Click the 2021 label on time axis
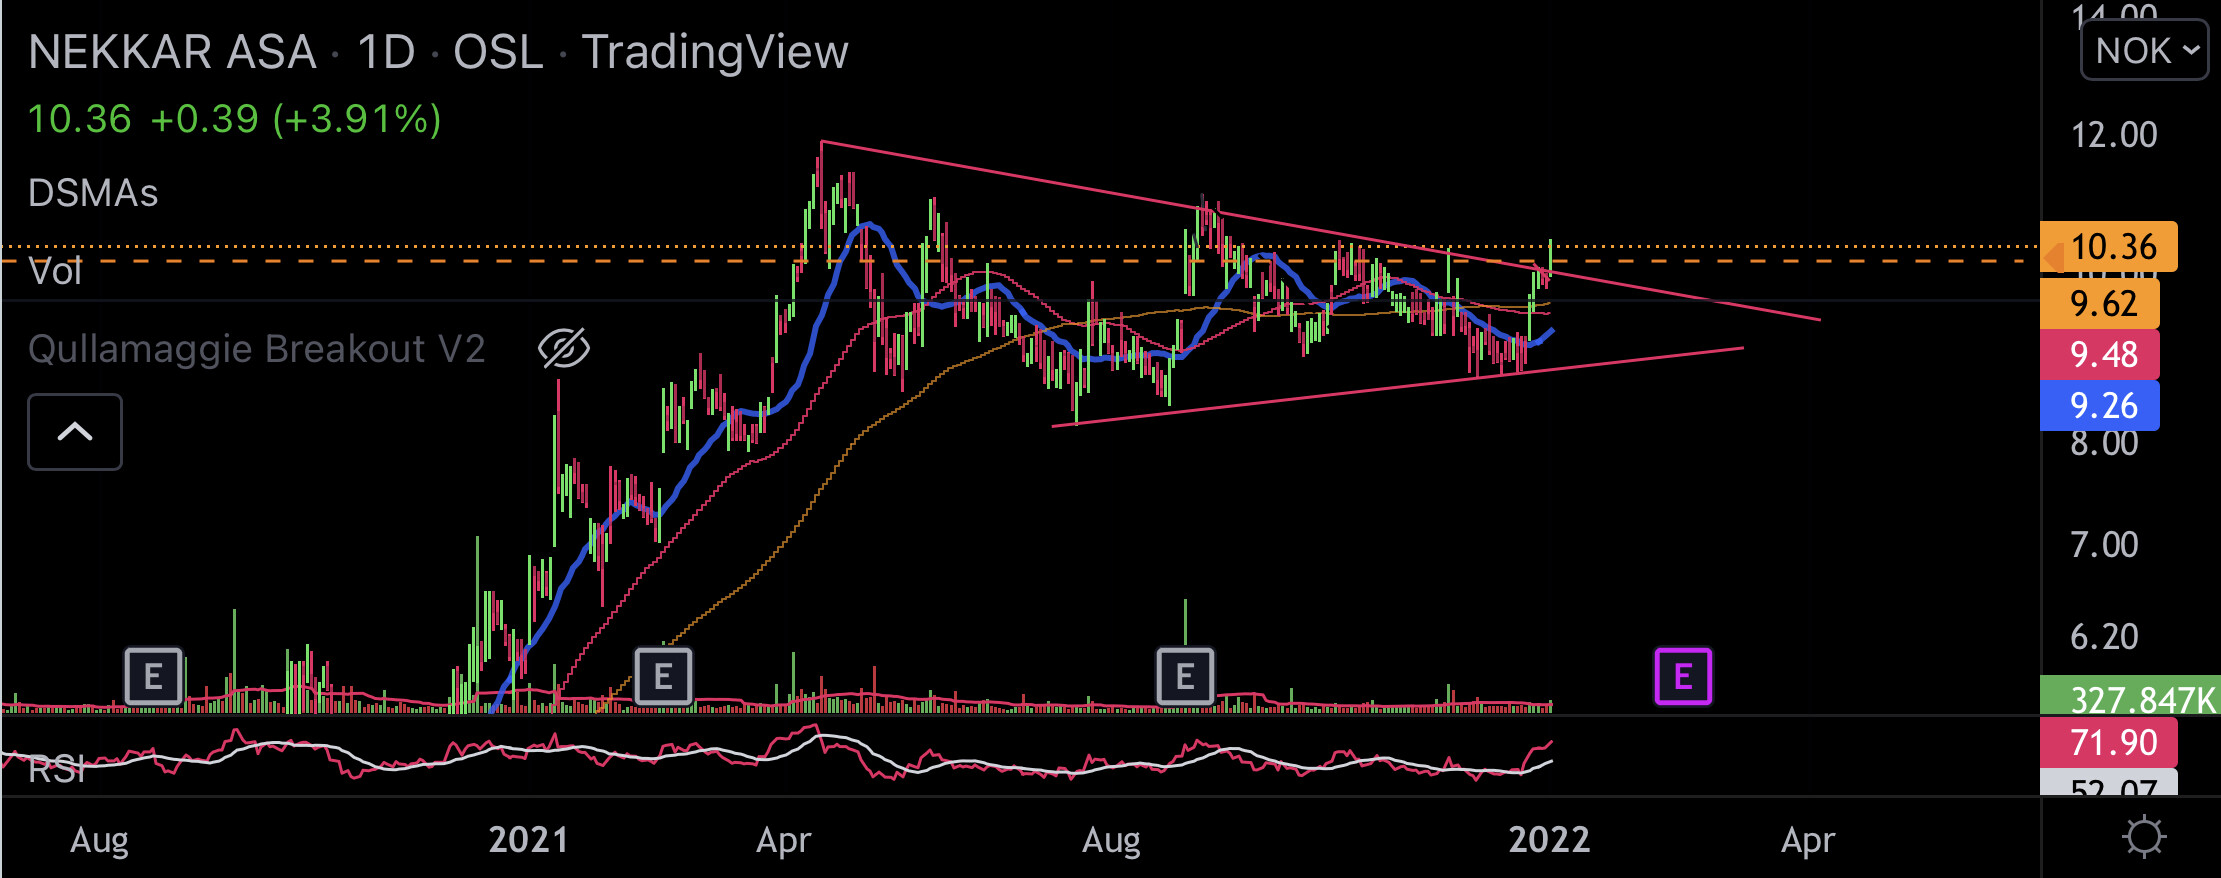The width and height of the screenshot is (2221, 878). (x=528, y=840)
